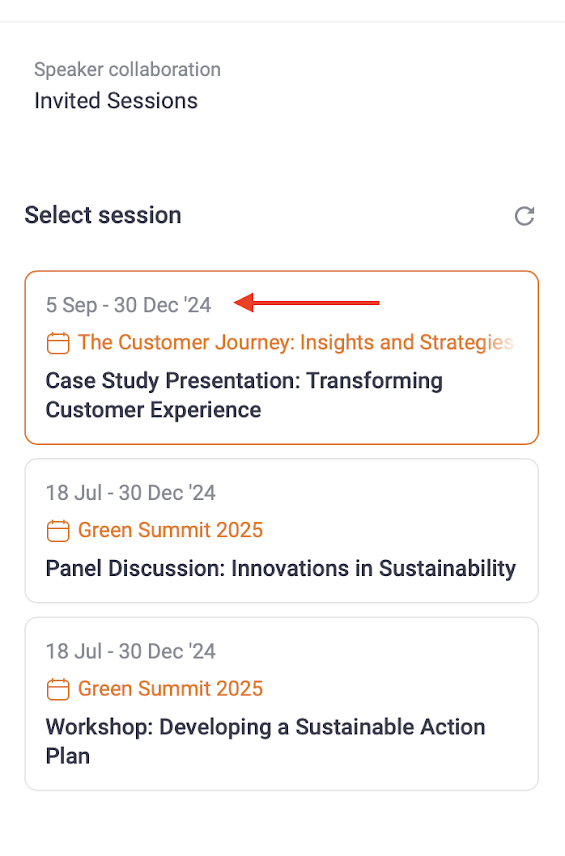565x856 pixels.
Task: Open Green Summit 2025 link in Workshop card
Action: point(170,688)
